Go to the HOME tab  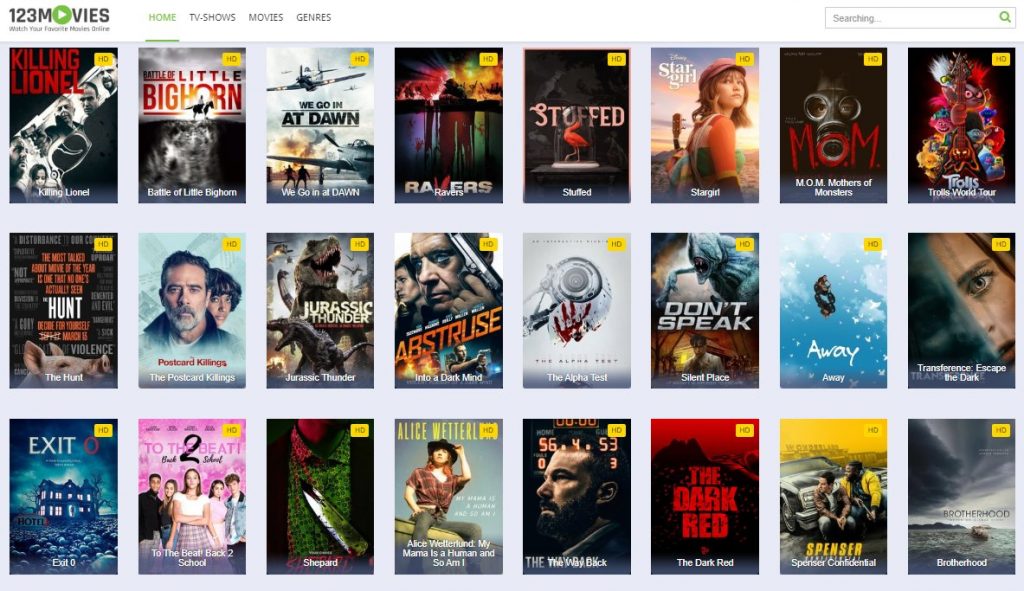click(162, 18)
